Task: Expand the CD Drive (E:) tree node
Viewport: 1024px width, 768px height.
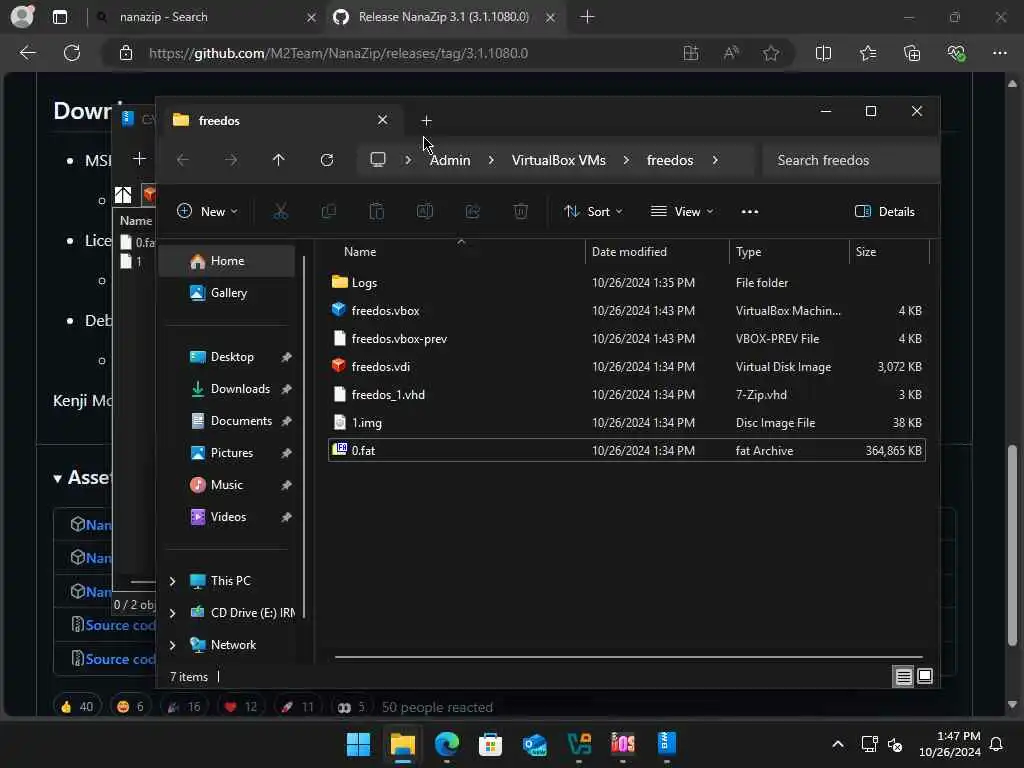Action: tap(172, 613)
